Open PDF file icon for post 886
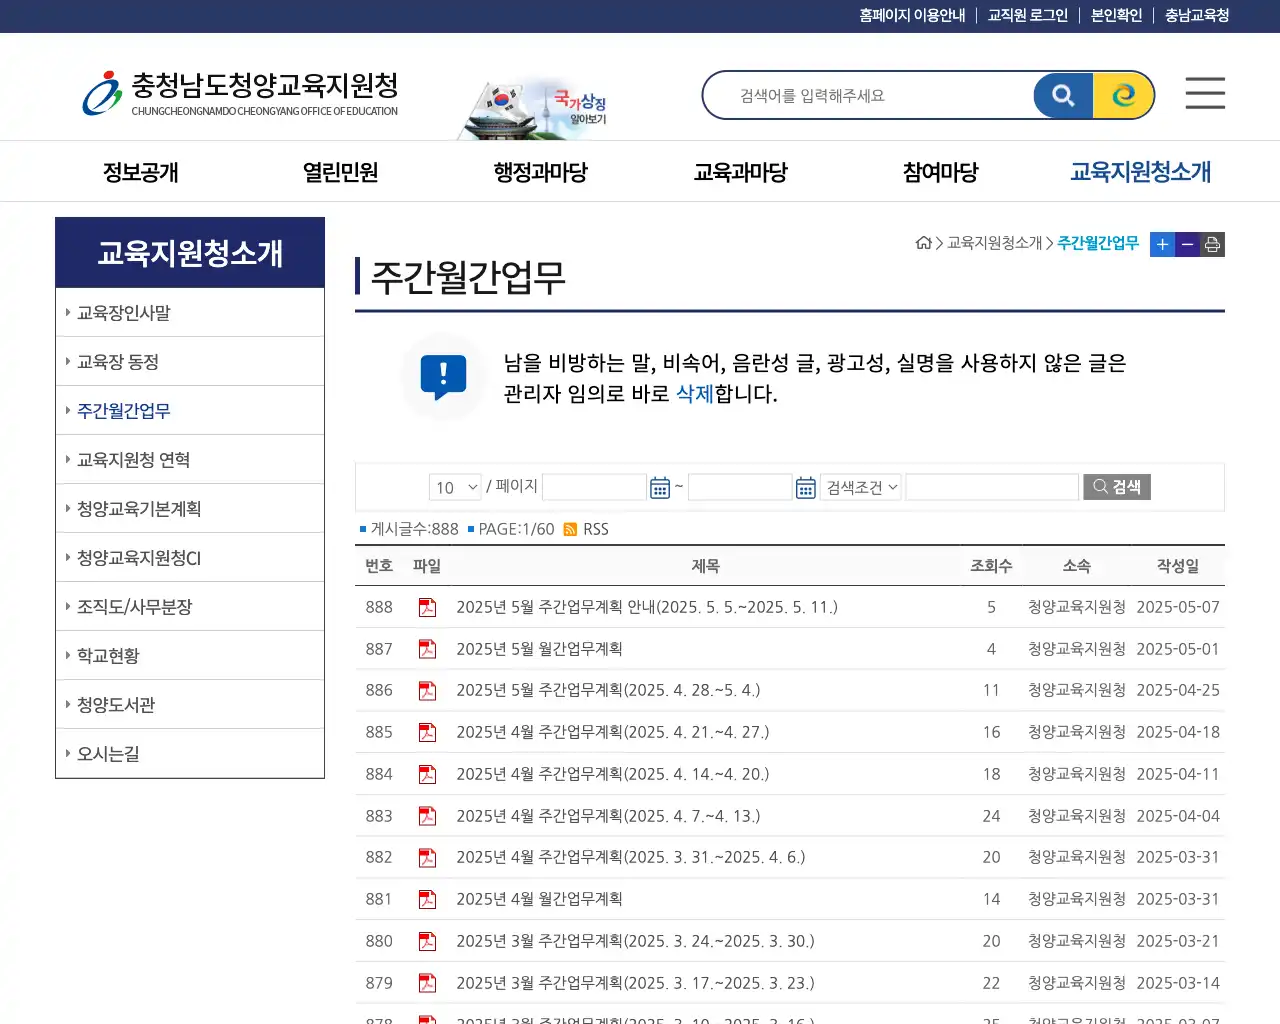This screenshot has width=1280, height=1024. pyautogui.click(x=427, y=690)
